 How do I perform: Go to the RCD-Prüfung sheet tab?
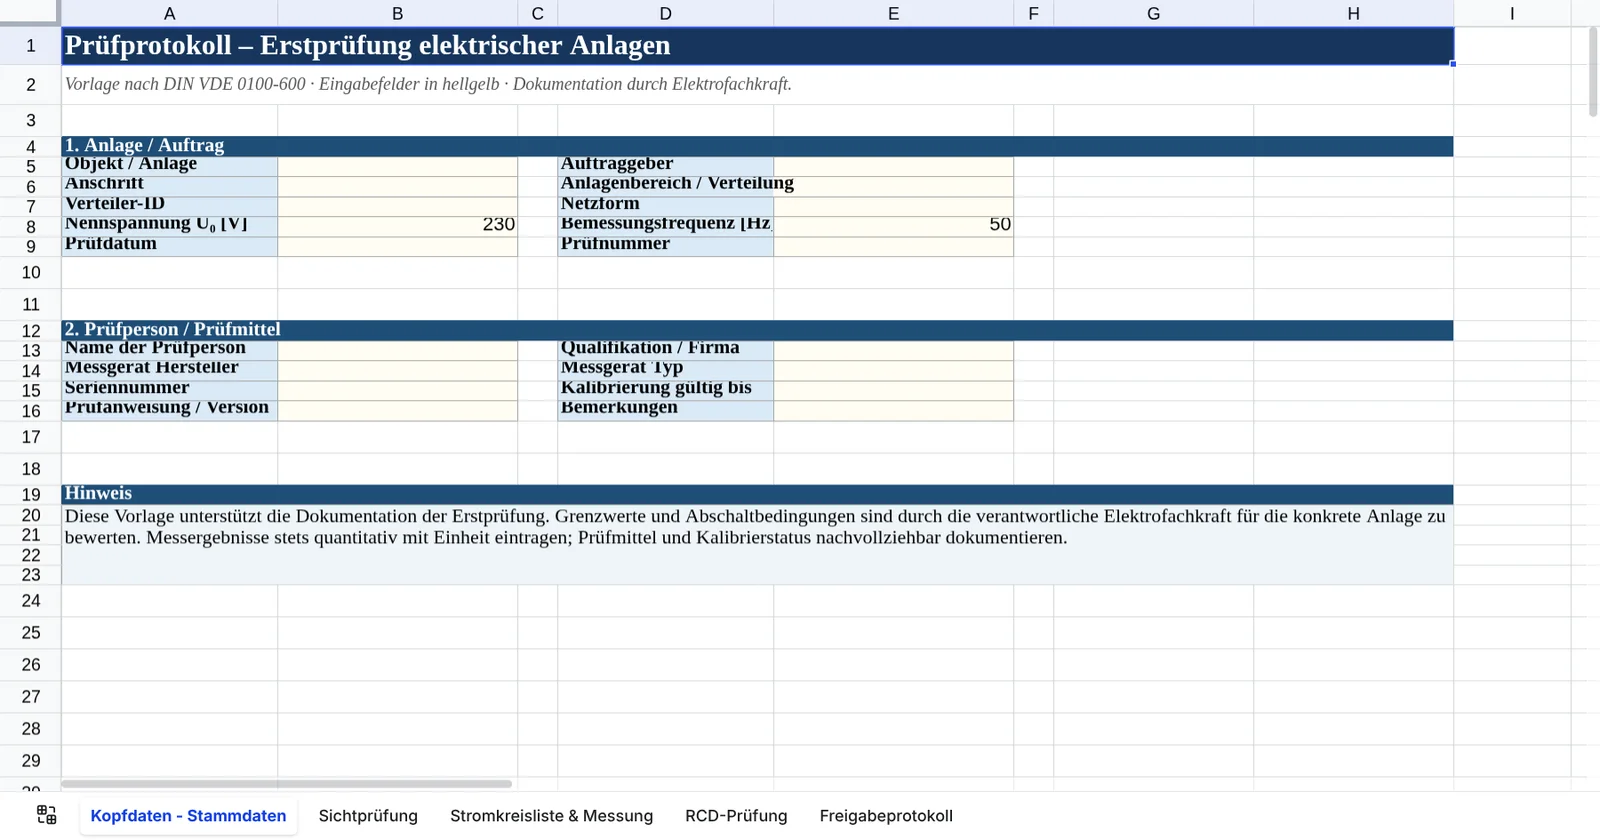736,816
